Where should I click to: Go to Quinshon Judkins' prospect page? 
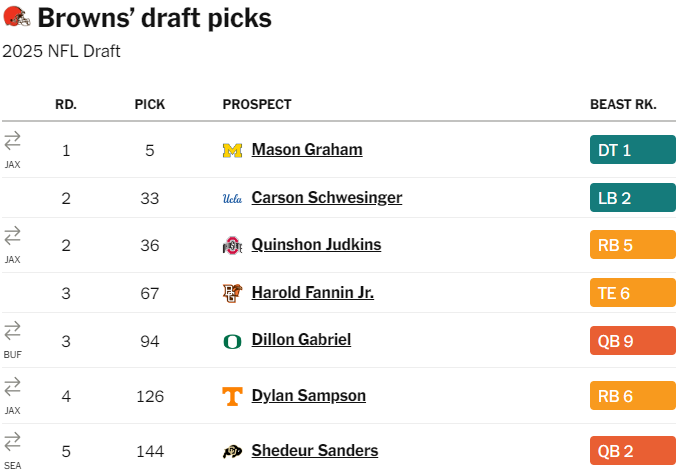point(316,245)
